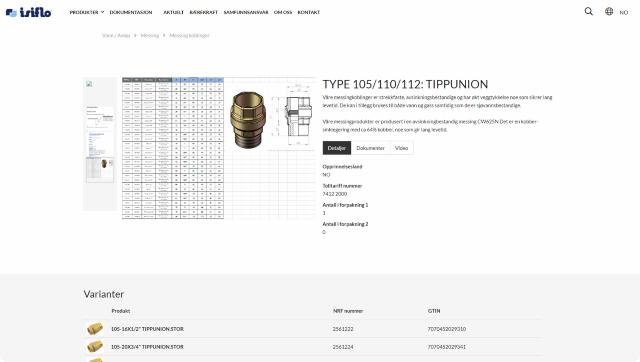
Task: Open brass fitting icon for 105-20X3/4" row
Action: tap(95, 346)
